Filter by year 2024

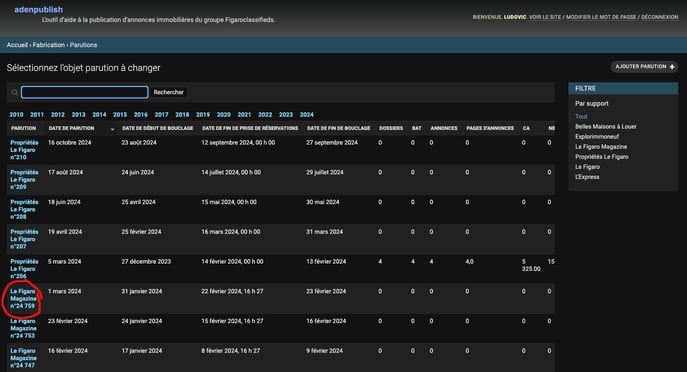point(307,114)
